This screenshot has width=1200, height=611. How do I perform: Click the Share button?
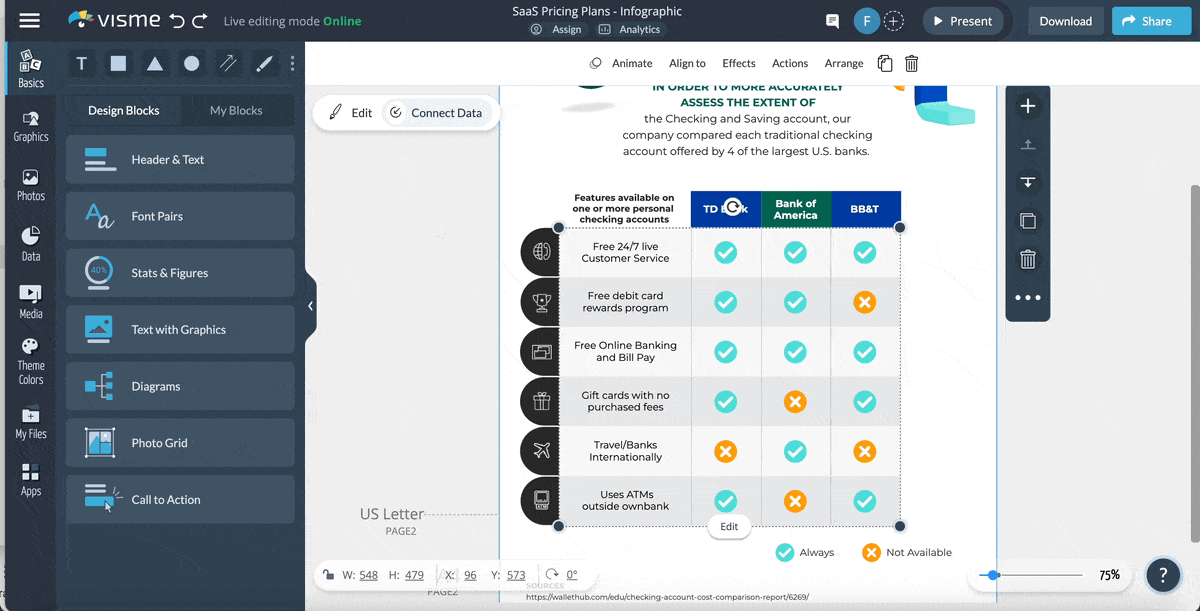1151,19
